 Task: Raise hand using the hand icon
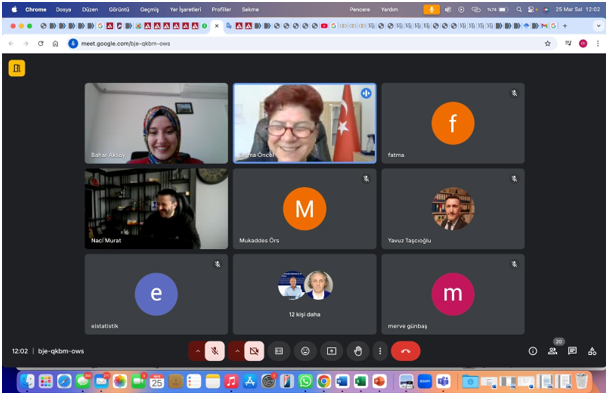click(358, 351)
